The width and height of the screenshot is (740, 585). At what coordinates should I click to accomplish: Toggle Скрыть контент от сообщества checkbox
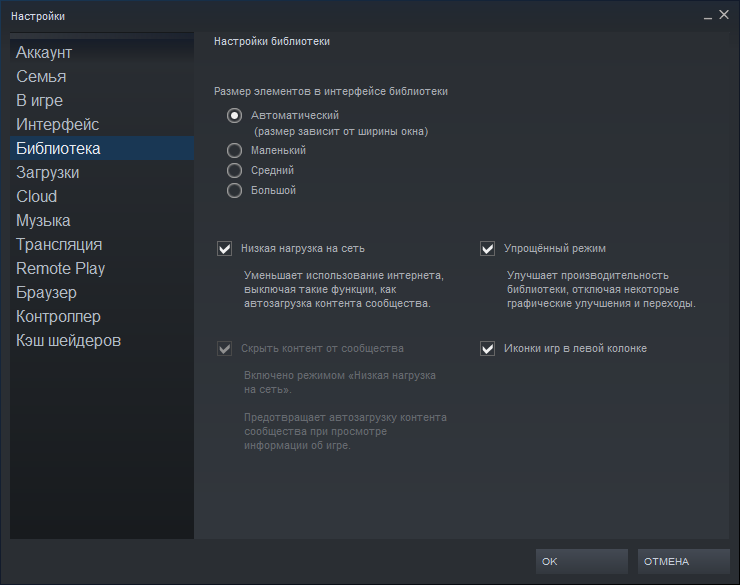pos(225,349)
